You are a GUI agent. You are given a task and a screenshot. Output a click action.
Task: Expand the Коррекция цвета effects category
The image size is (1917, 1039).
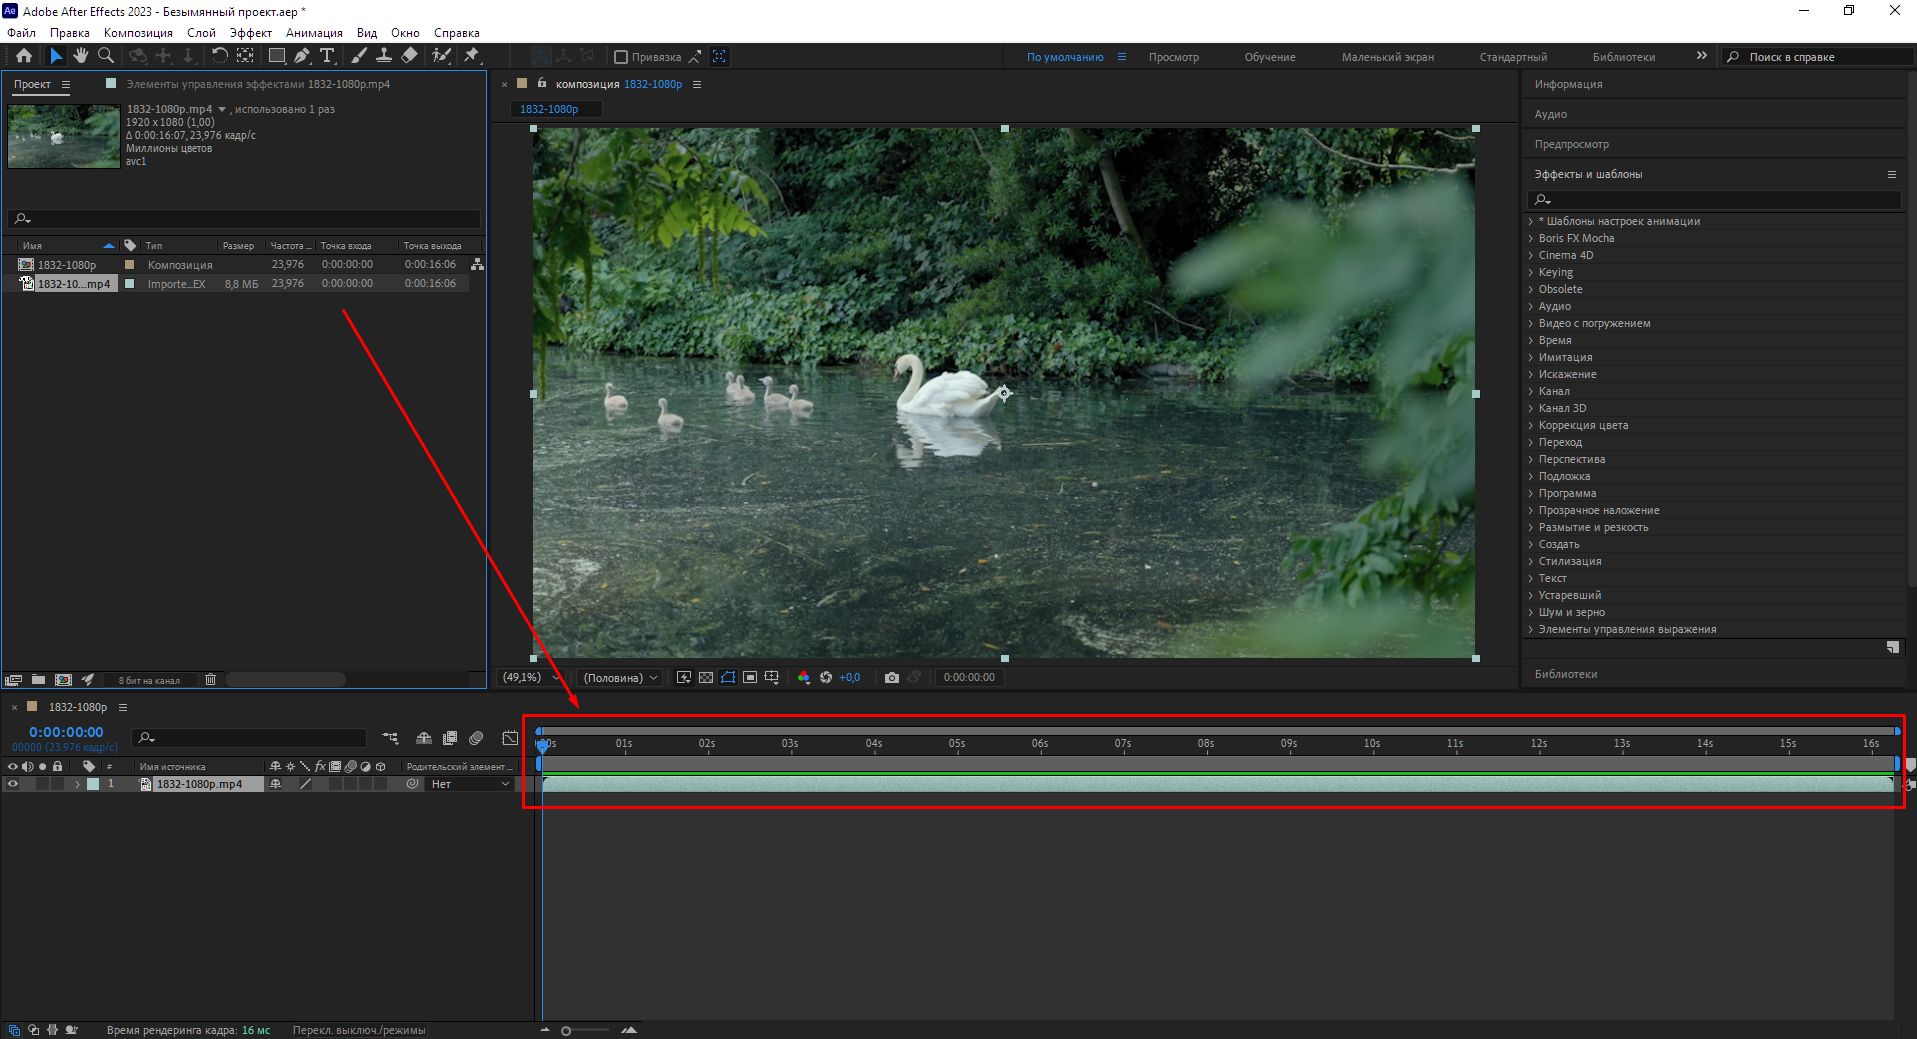pyautogui.click(x=1530, y=425)
